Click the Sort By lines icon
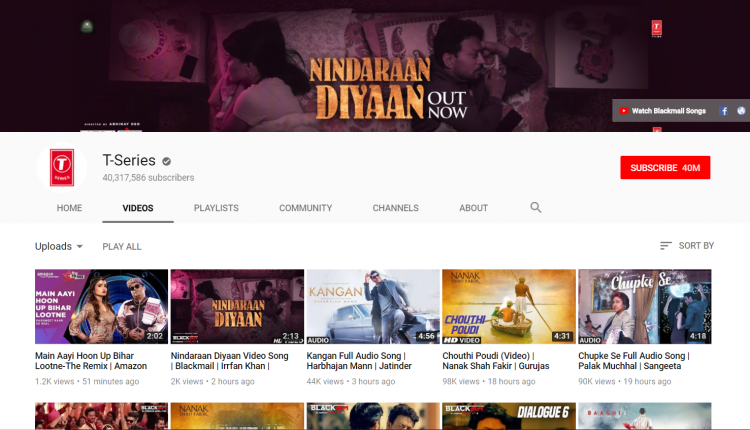750x430 pixels. coord(665,246)
